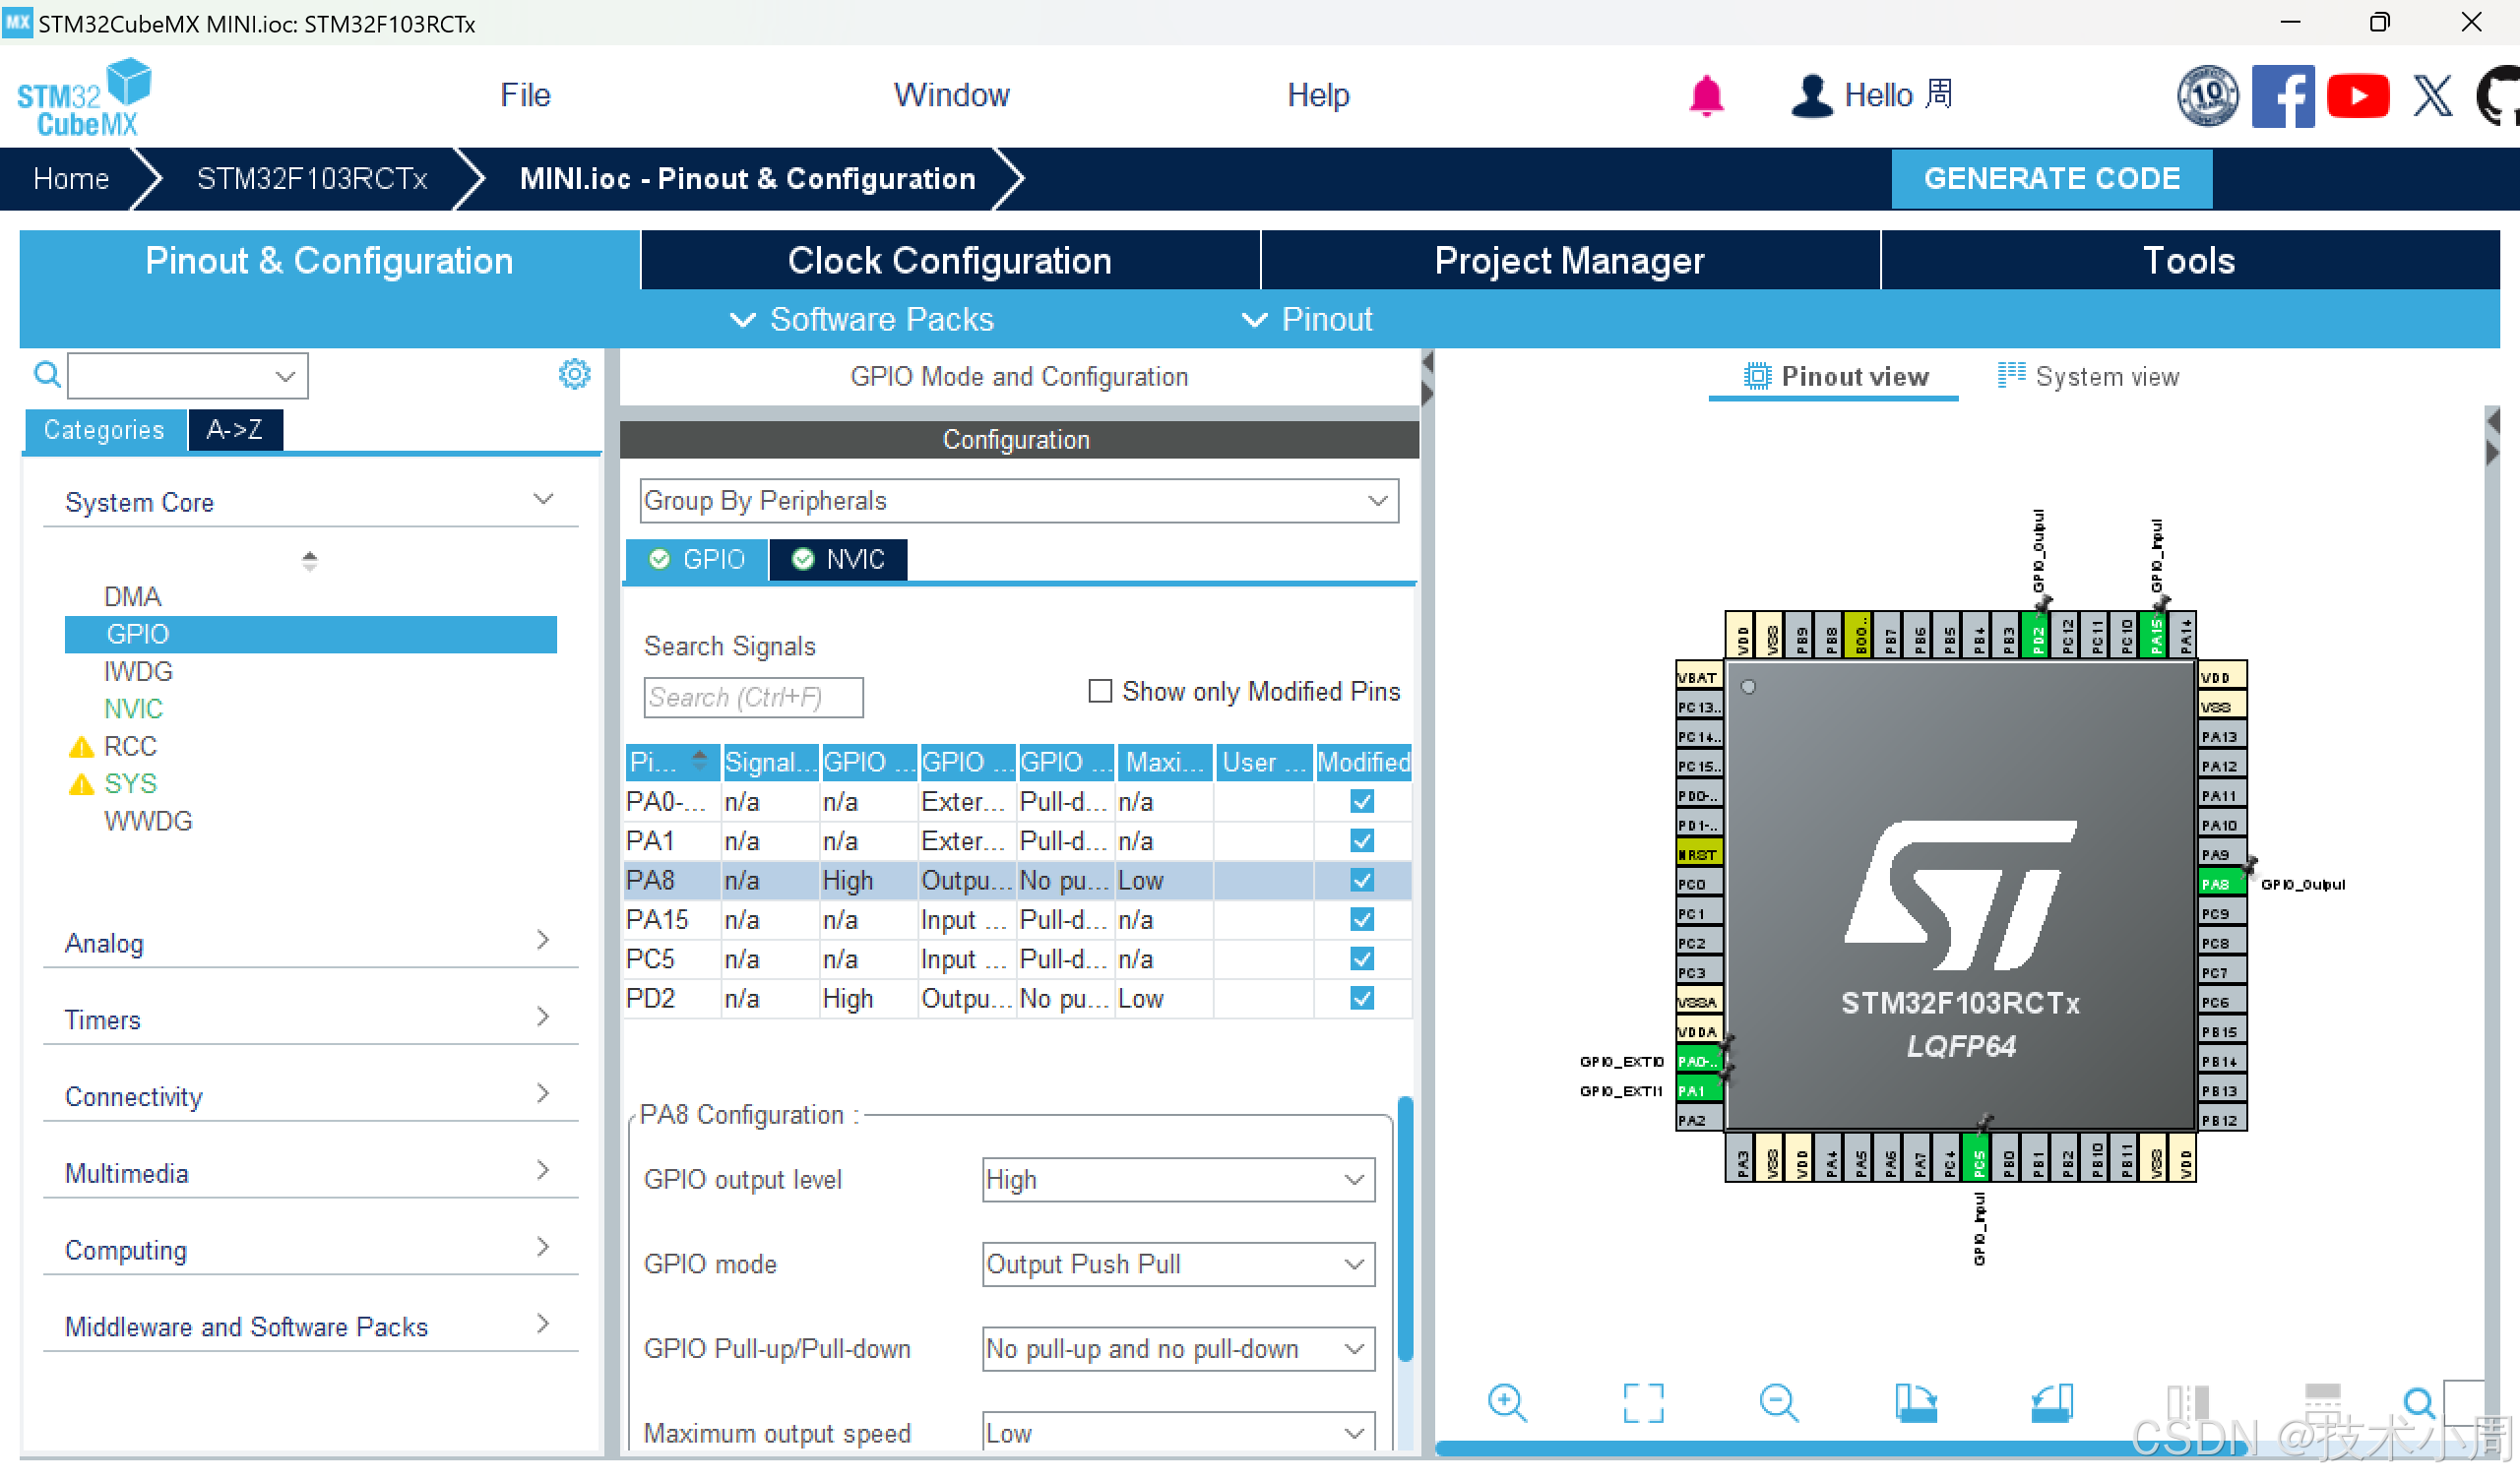The width and height of the screenshot is (2520, 1480).
Task: Click the Search Signals input field
Action: tap(753, 697)
